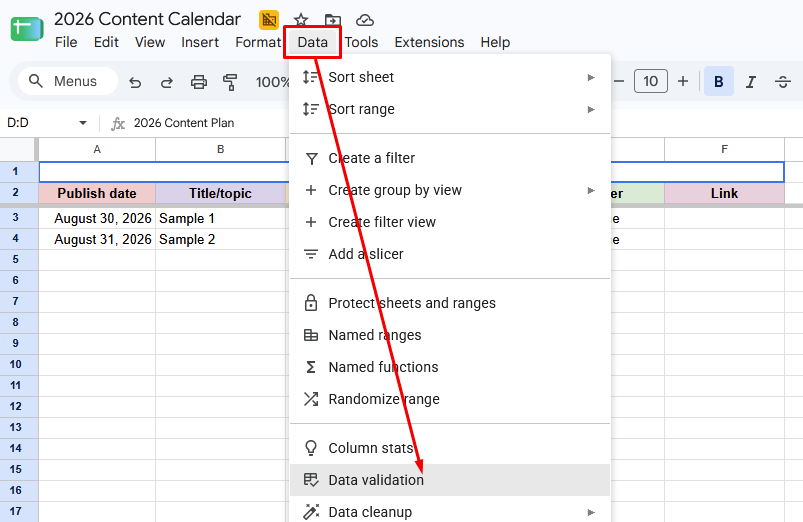
Task: Toggle italic formatting button
Action: [751, 81]
